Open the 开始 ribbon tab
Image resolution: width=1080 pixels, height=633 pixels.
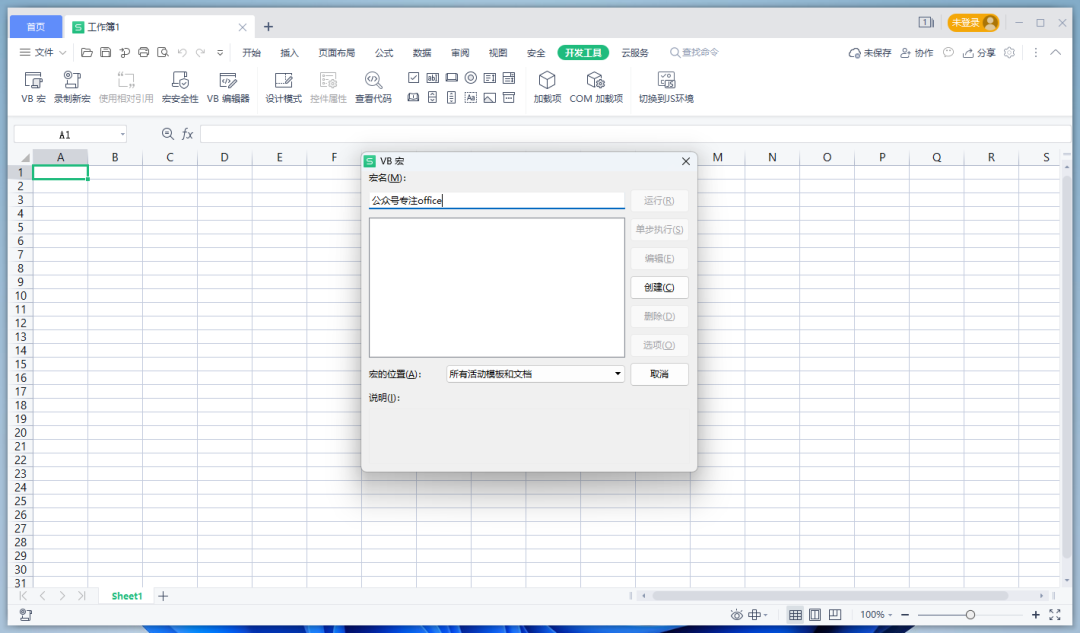[x=251, y=52]
